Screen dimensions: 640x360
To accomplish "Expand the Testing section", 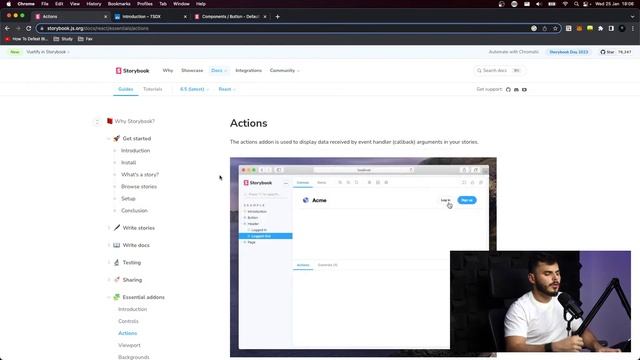I will (109, 262).
